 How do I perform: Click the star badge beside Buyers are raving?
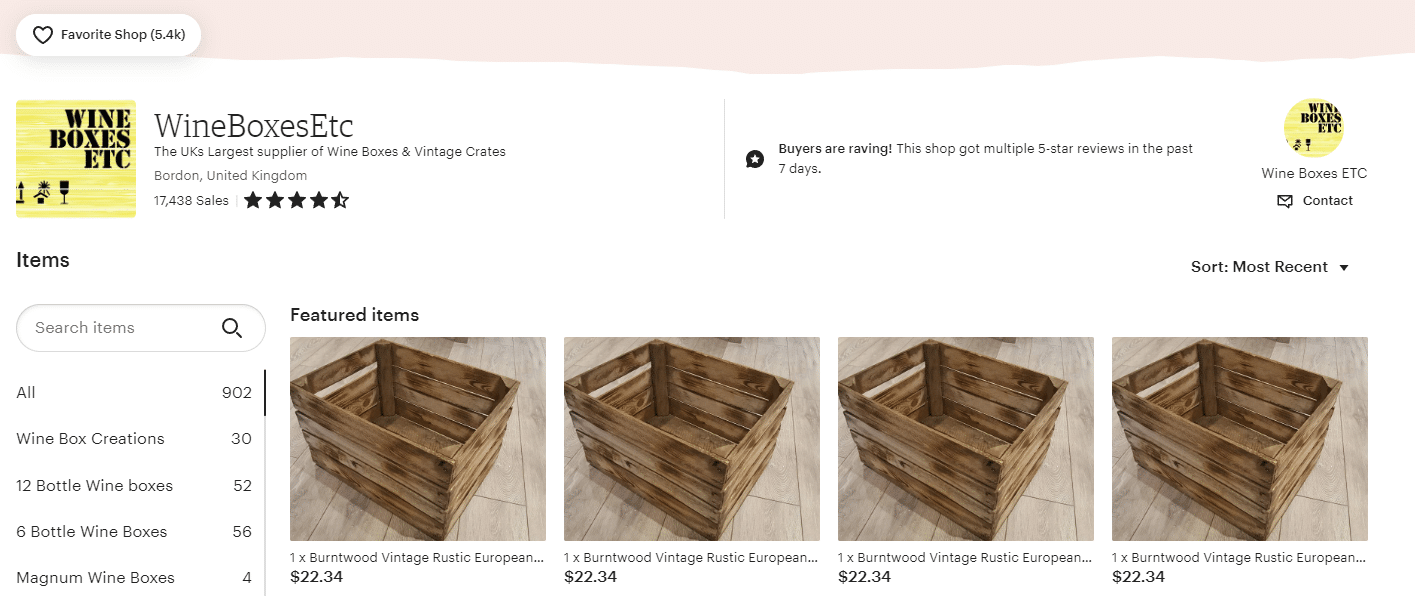[755, 159]
